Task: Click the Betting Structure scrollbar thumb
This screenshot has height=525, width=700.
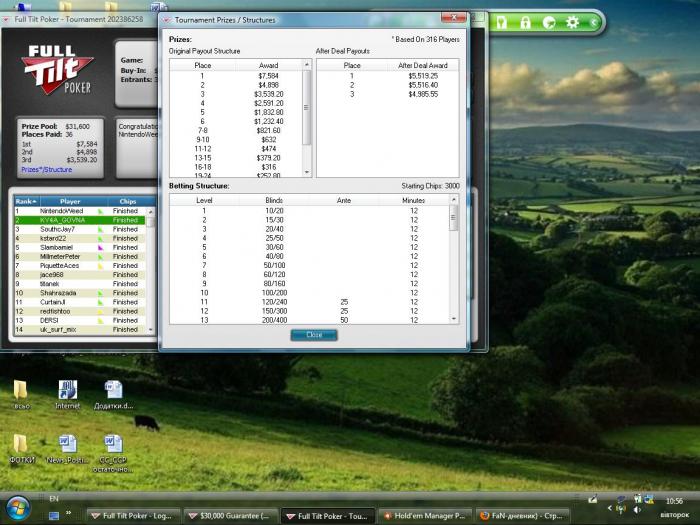Action: click(x=454, y=218)
